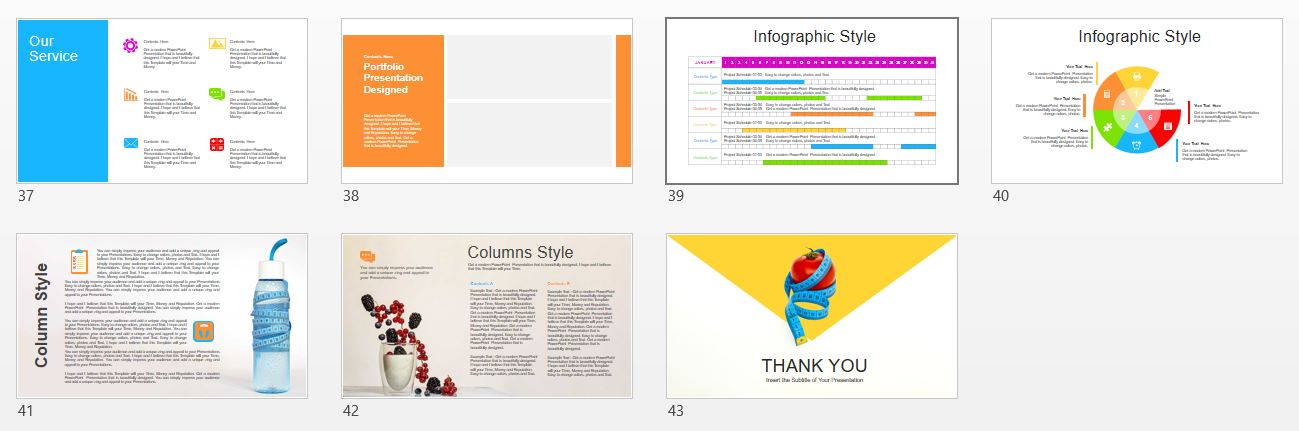Screen dimensions: 1299x431
Task: Select slide 40 Infographic Style pie chart thumbnail
Action: click(x=1137, y=101)
